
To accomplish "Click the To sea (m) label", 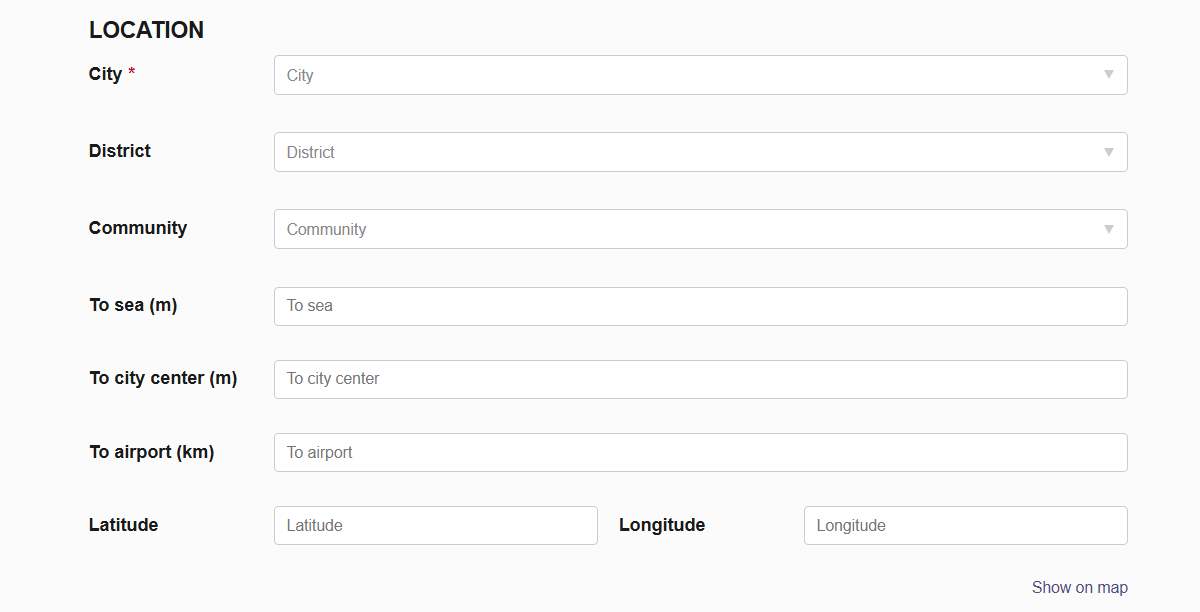I will coord(133,305).
